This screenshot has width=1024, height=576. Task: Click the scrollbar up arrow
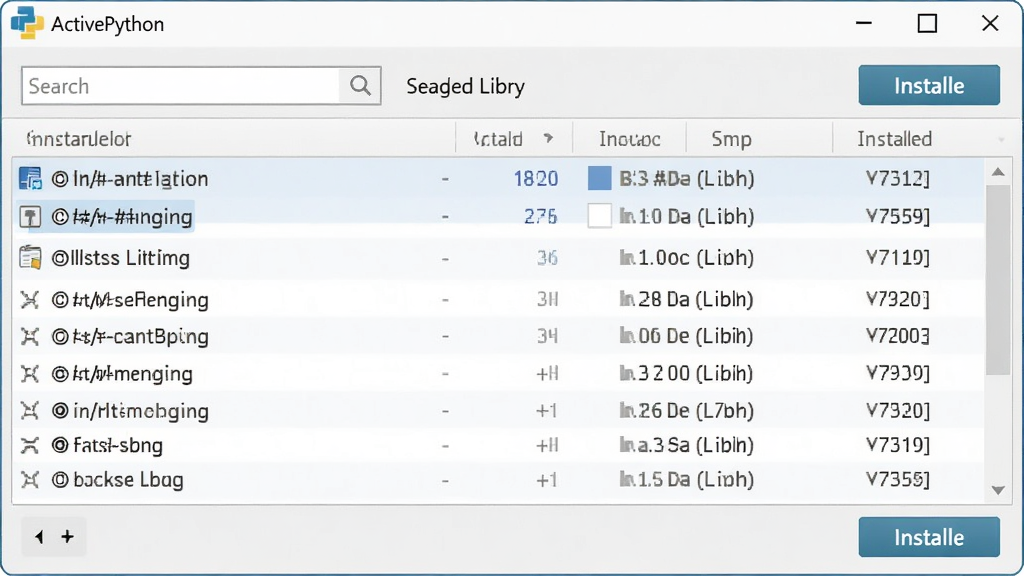pyautogui.click(x=998, y=172)
